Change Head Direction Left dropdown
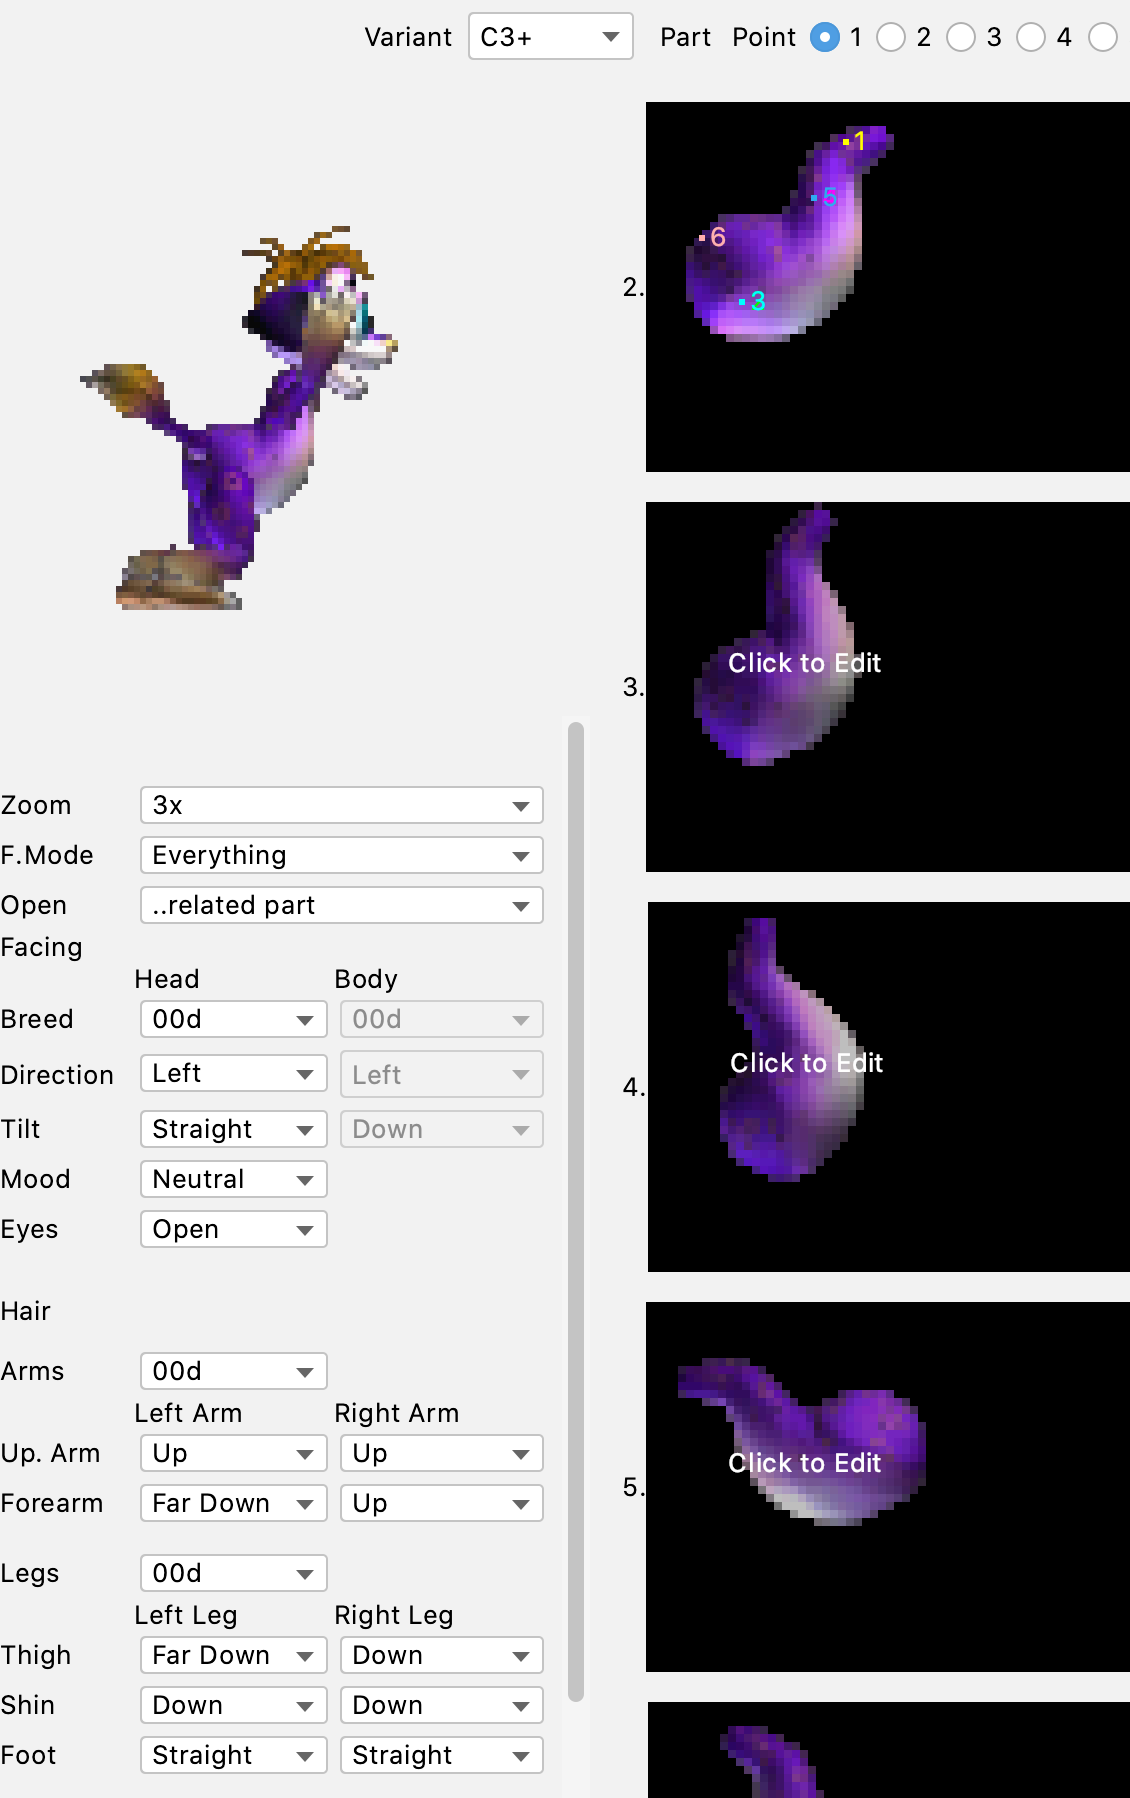This screenshot has width=1130, height=1798. (234, 1073)
